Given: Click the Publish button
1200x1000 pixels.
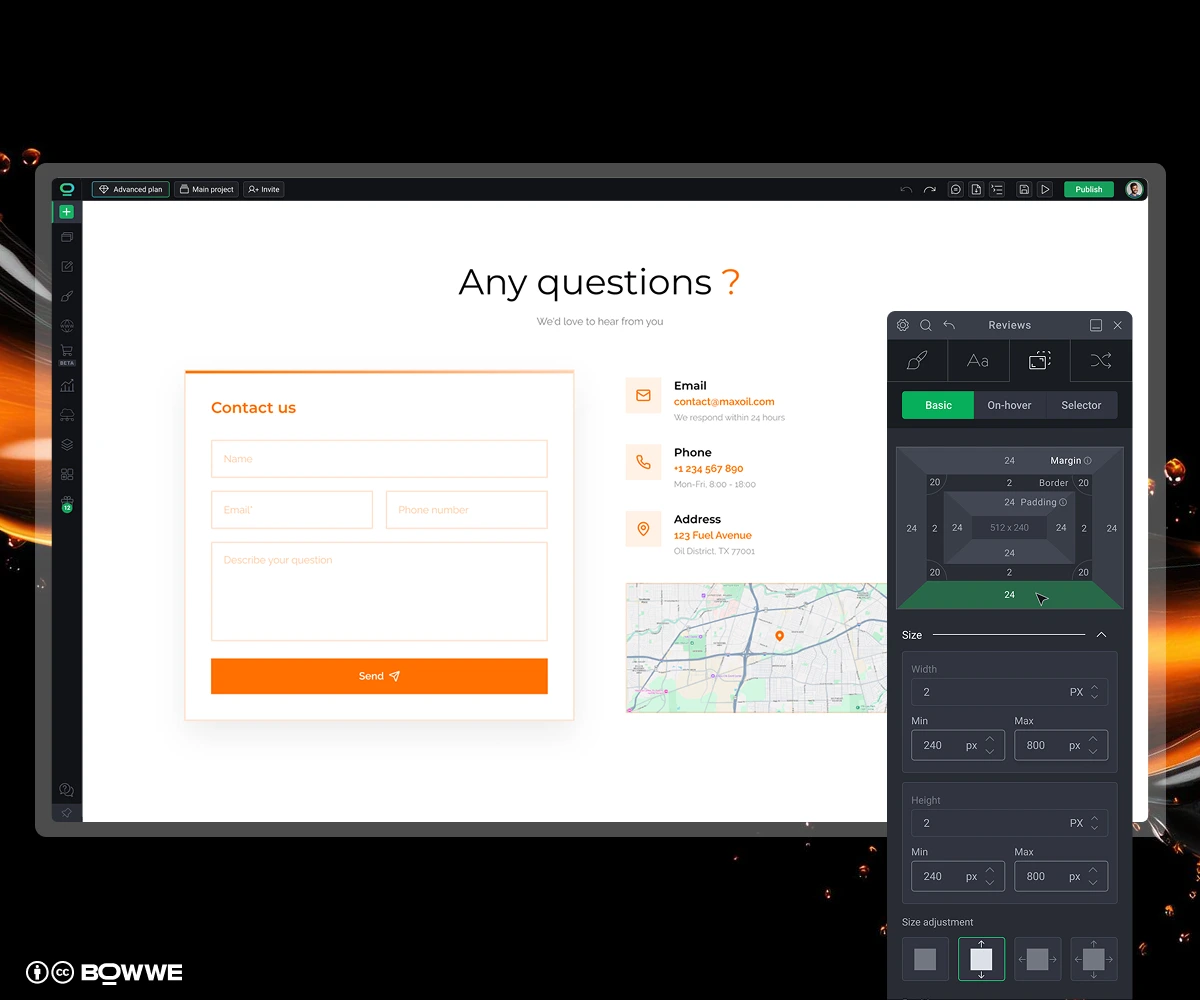Looking at the screenshot, I should [1089, 189].
